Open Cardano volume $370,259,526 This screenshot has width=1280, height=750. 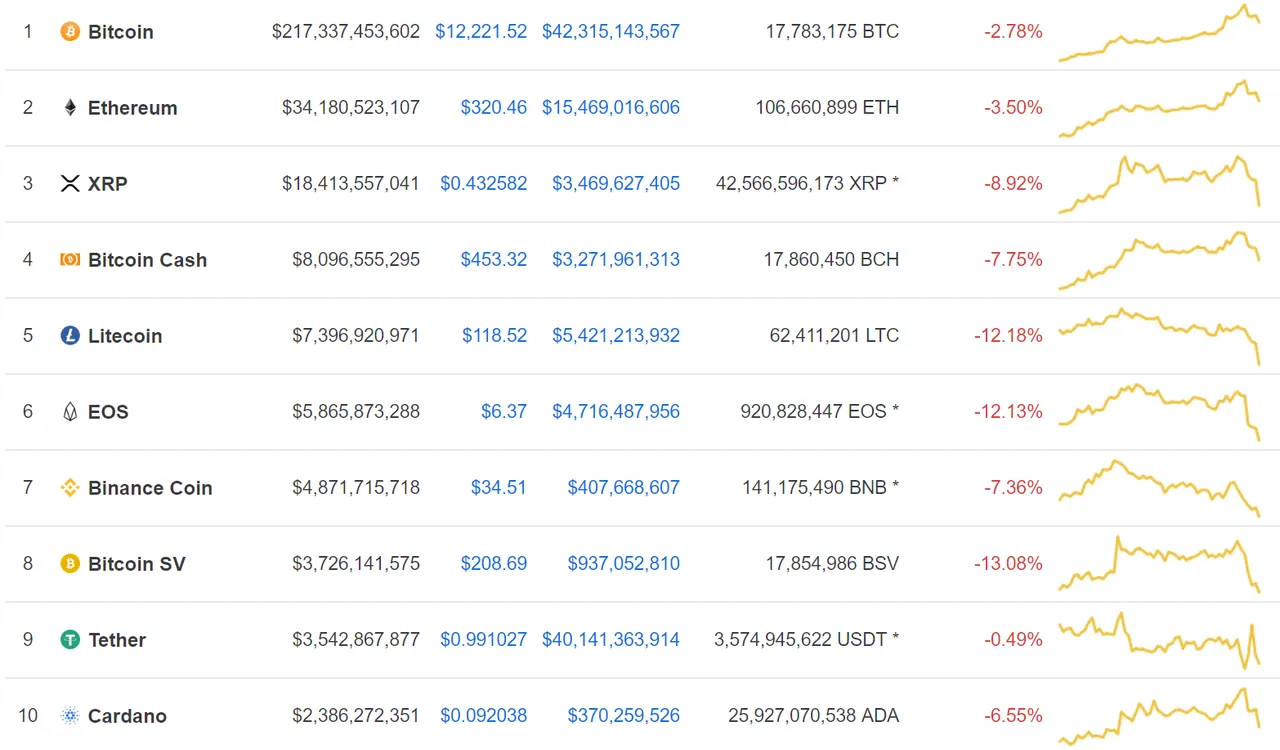624,716
